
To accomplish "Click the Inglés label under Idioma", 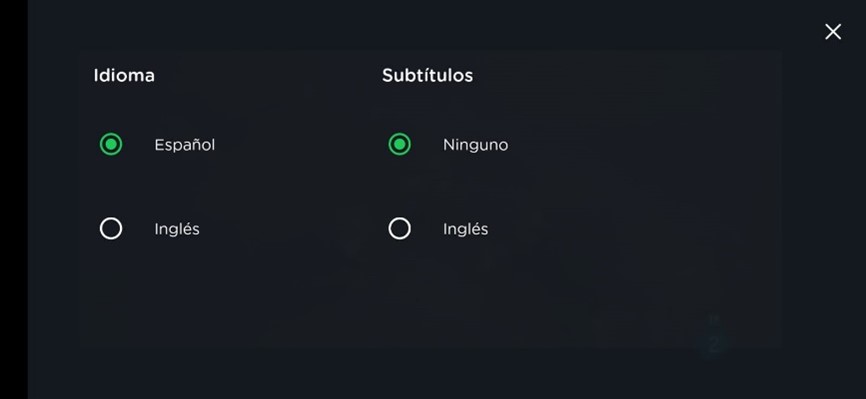I will [x=177, y=229].
